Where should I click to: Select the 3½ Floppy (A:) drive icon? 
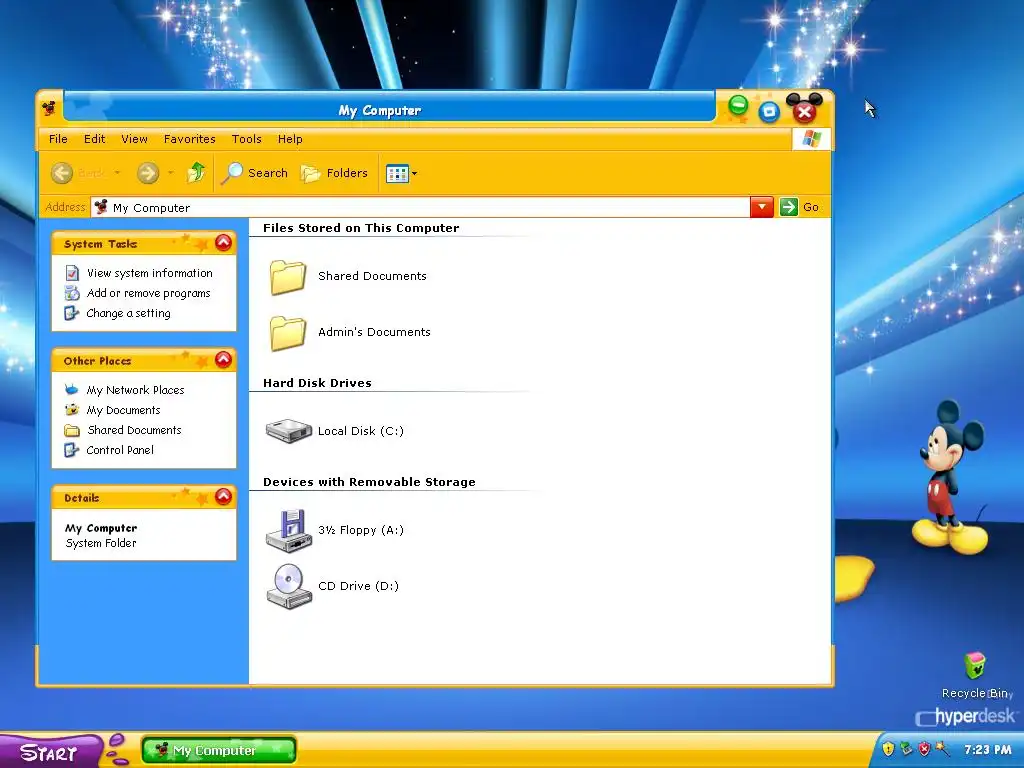(289, 530)
